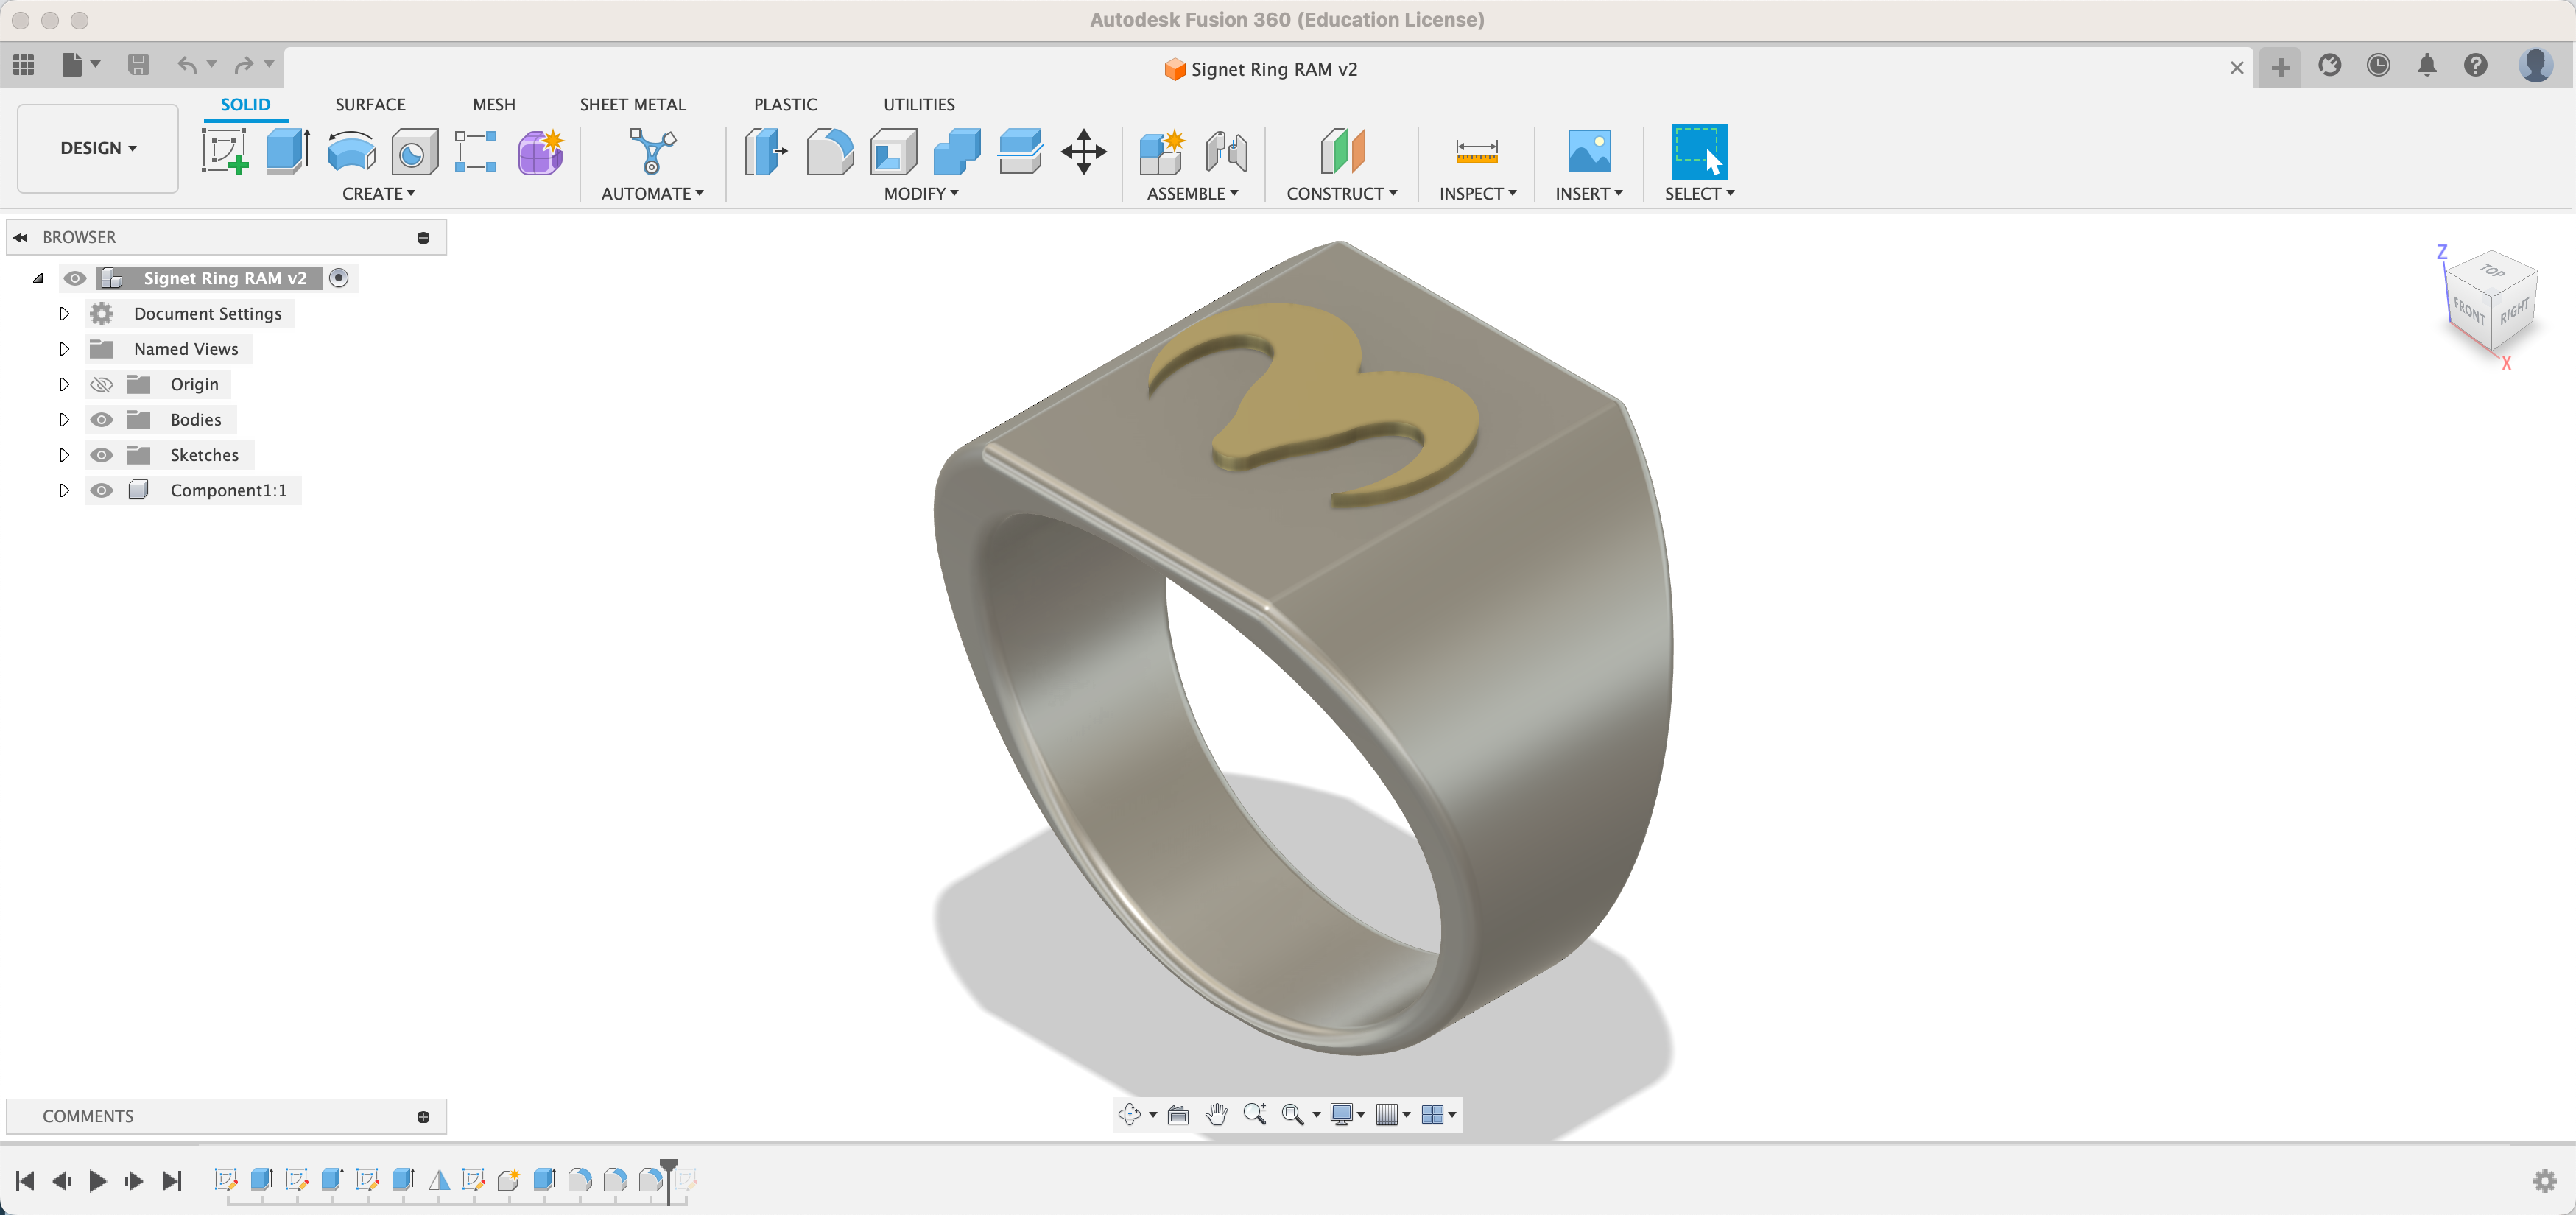Switch to the SHEET METAL tab
Viewport: 2576px width, 1215px height.
632,105
